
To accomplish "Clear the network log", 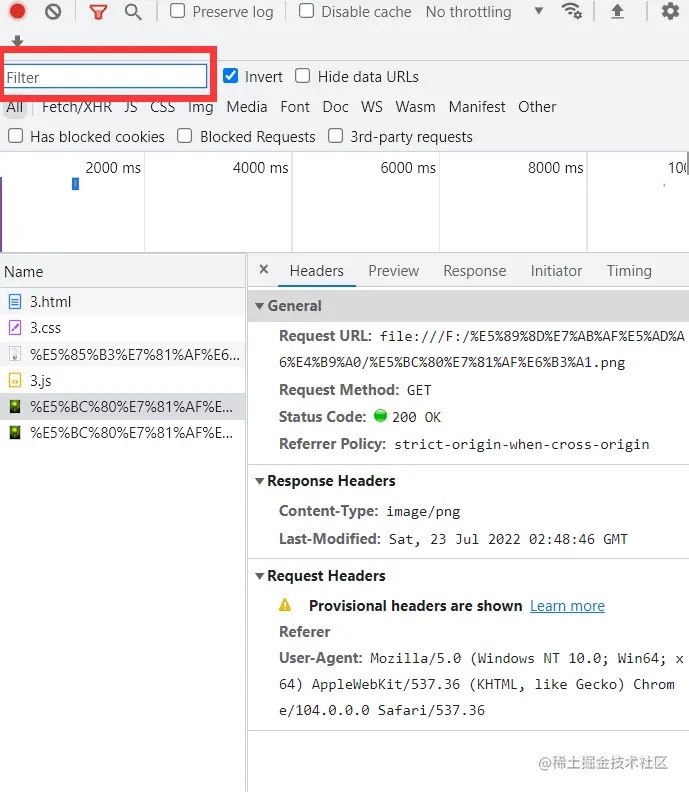I will 53,11.
